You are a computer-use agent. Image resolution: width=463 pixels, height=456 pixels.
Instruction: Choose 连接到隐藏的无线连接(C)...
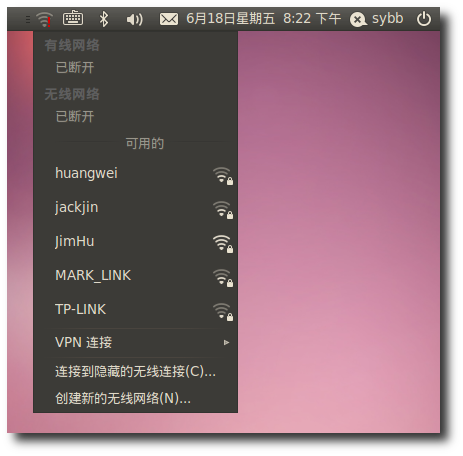(x=136, y=372)
